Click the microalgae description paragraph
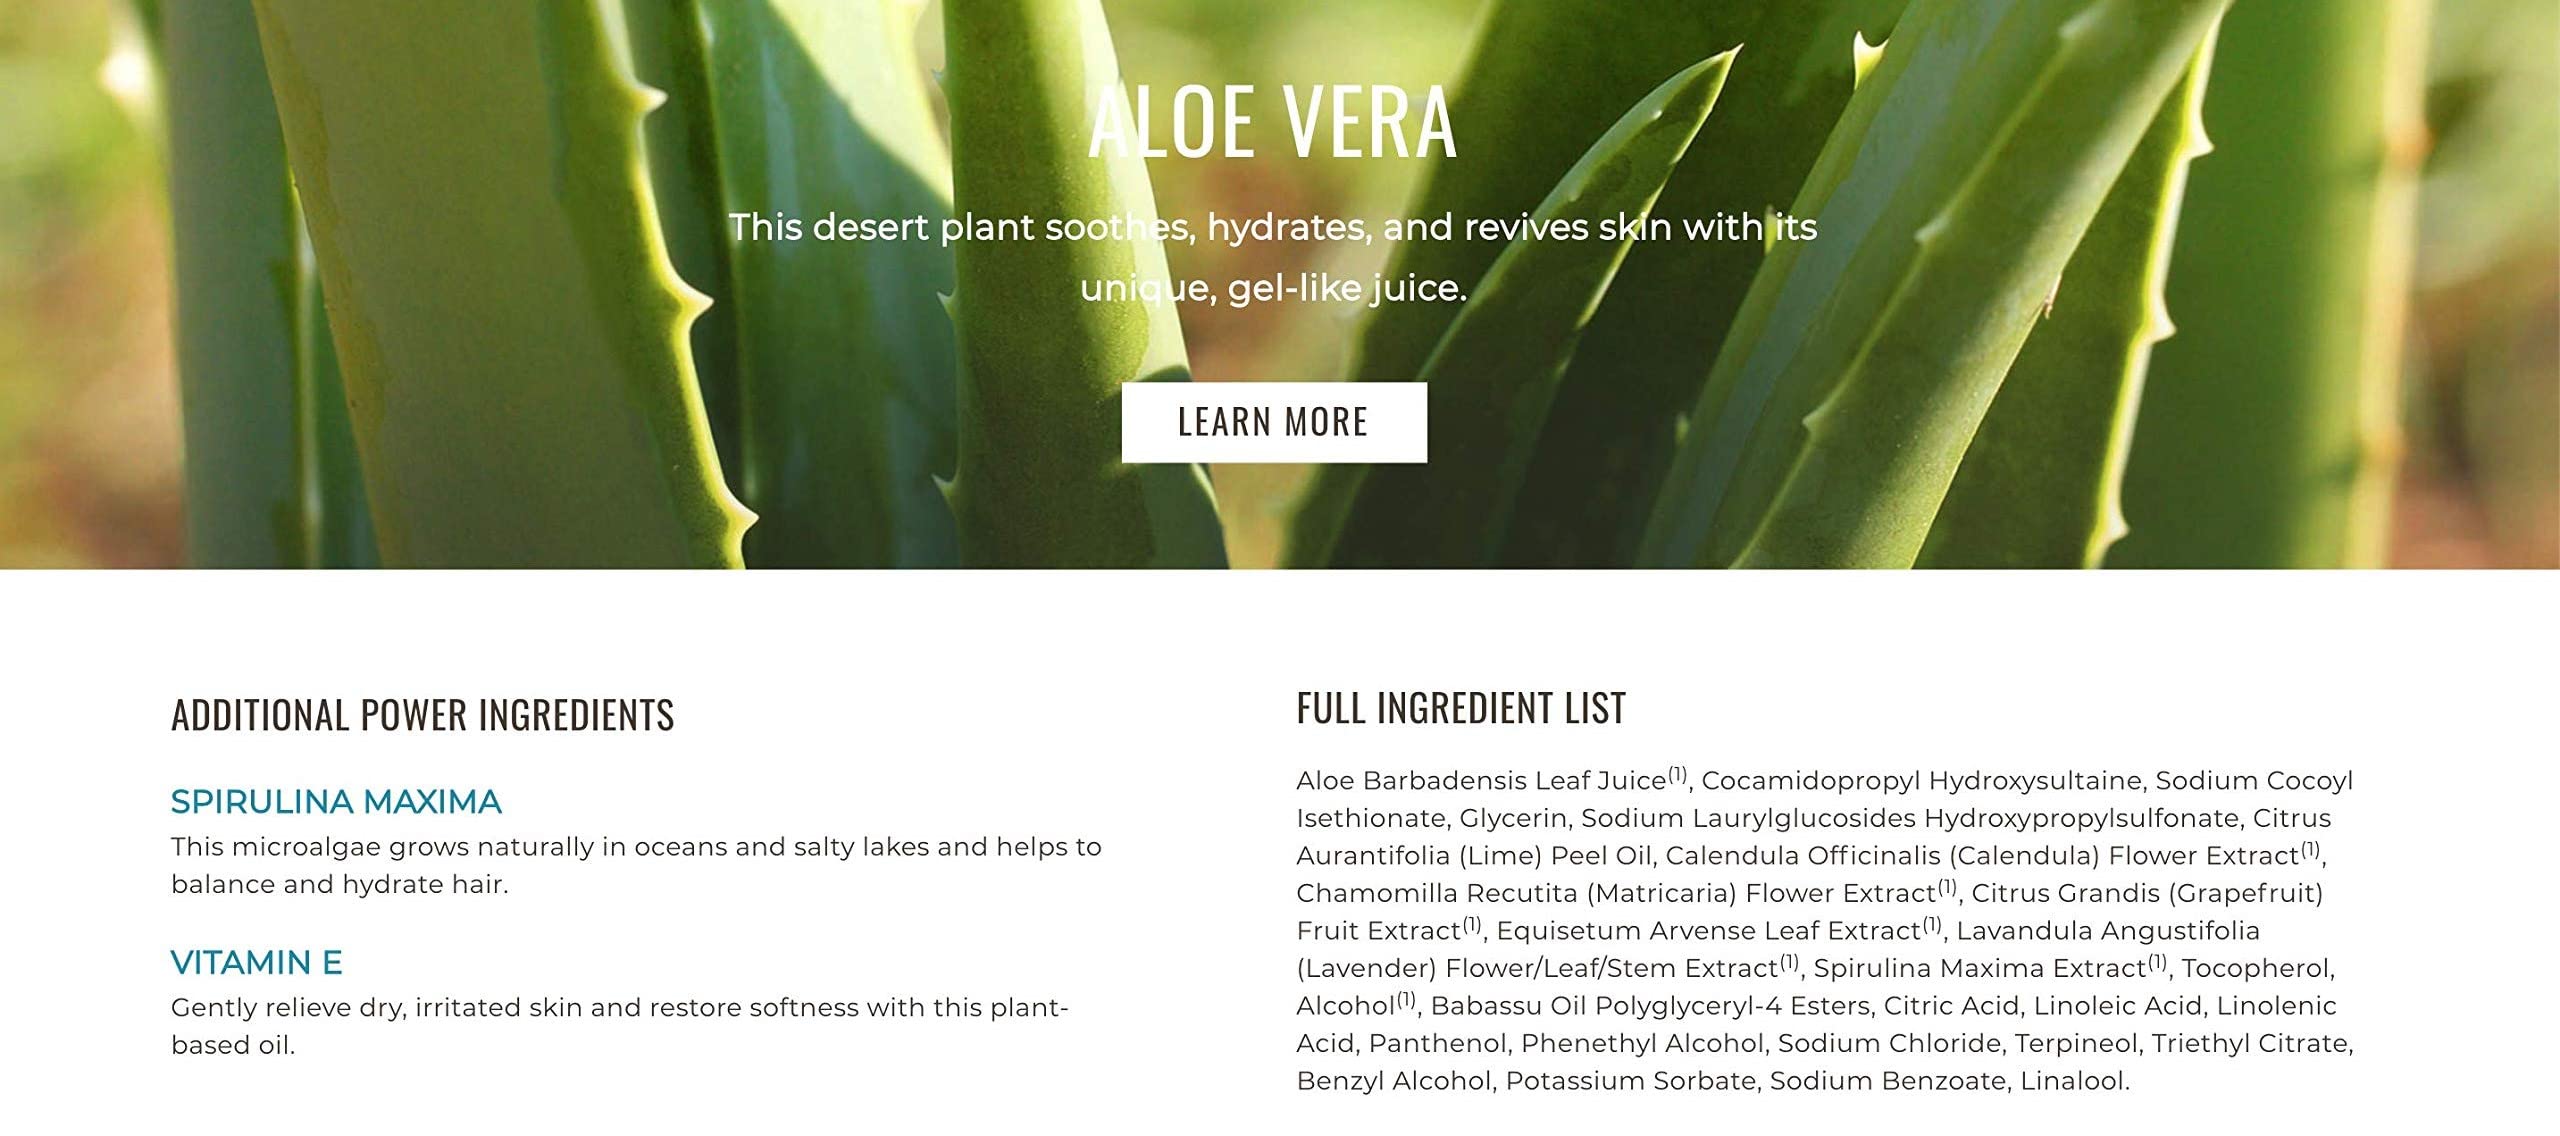 tap(636, 866)
